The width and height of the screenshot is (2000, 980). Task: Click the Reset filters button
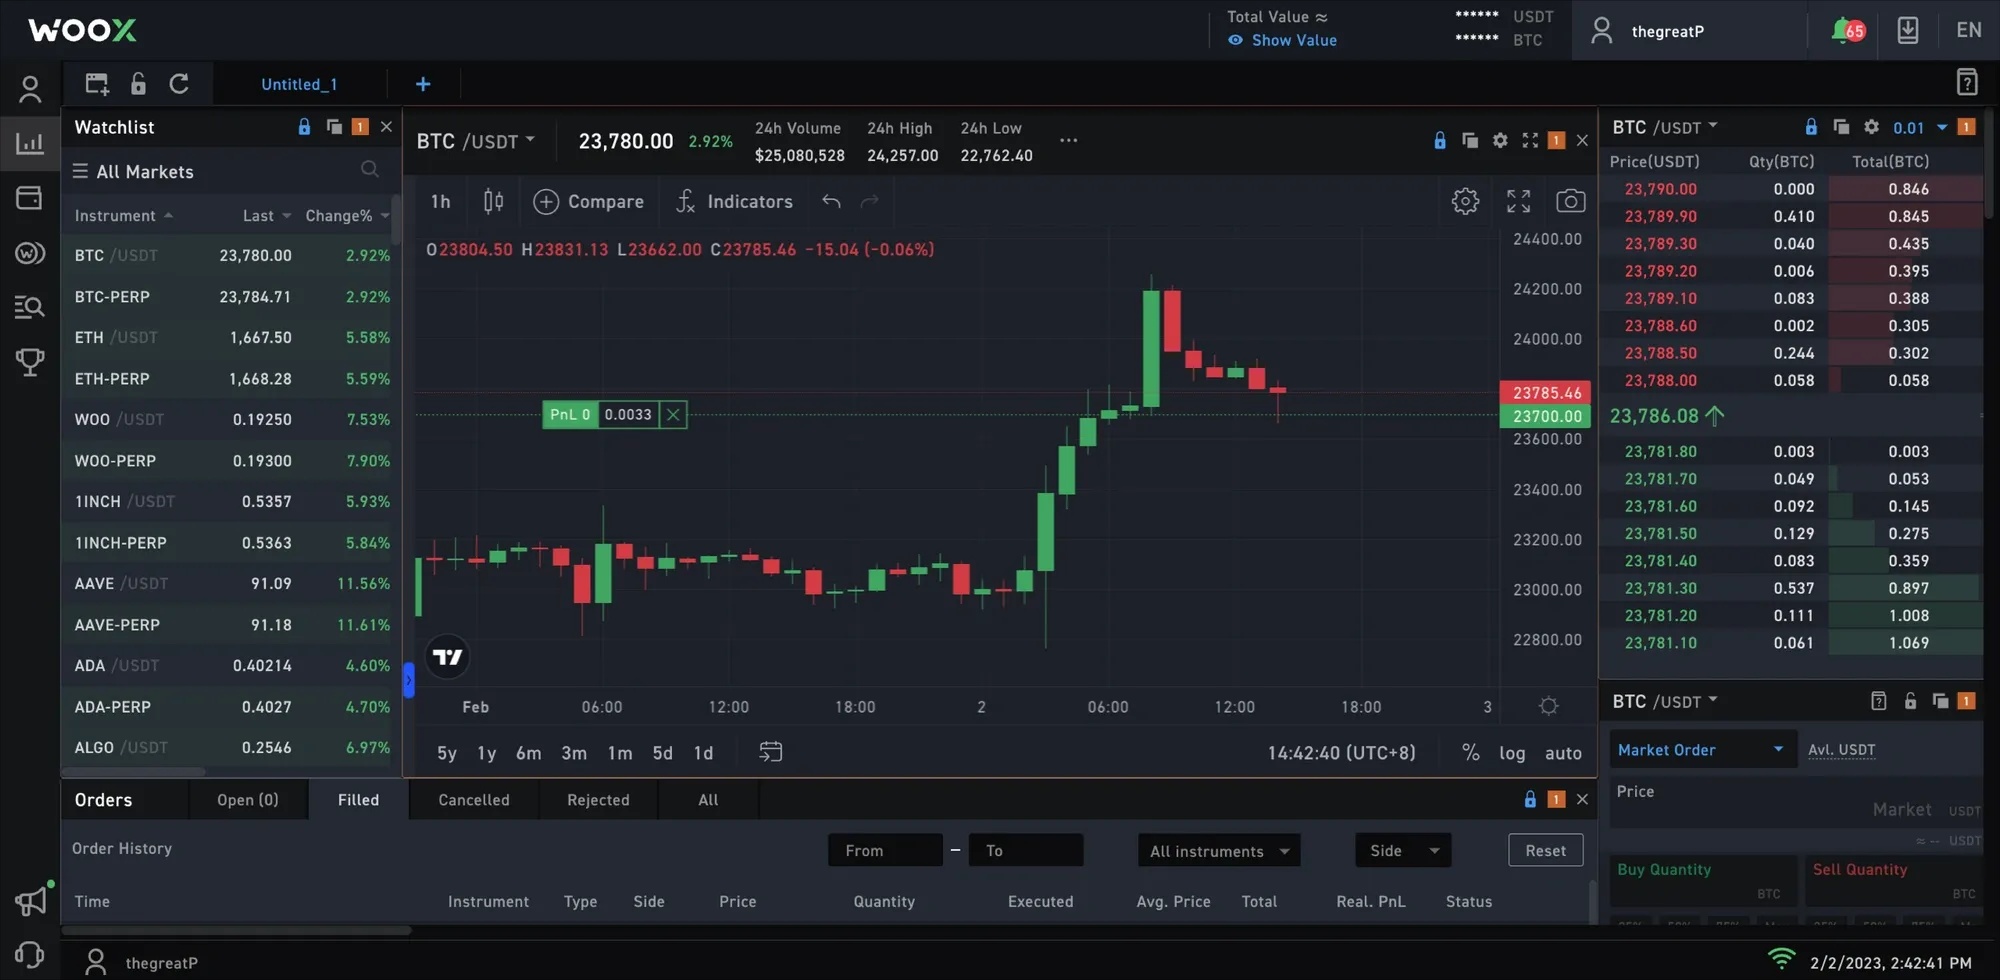[x=1545, y=850]
